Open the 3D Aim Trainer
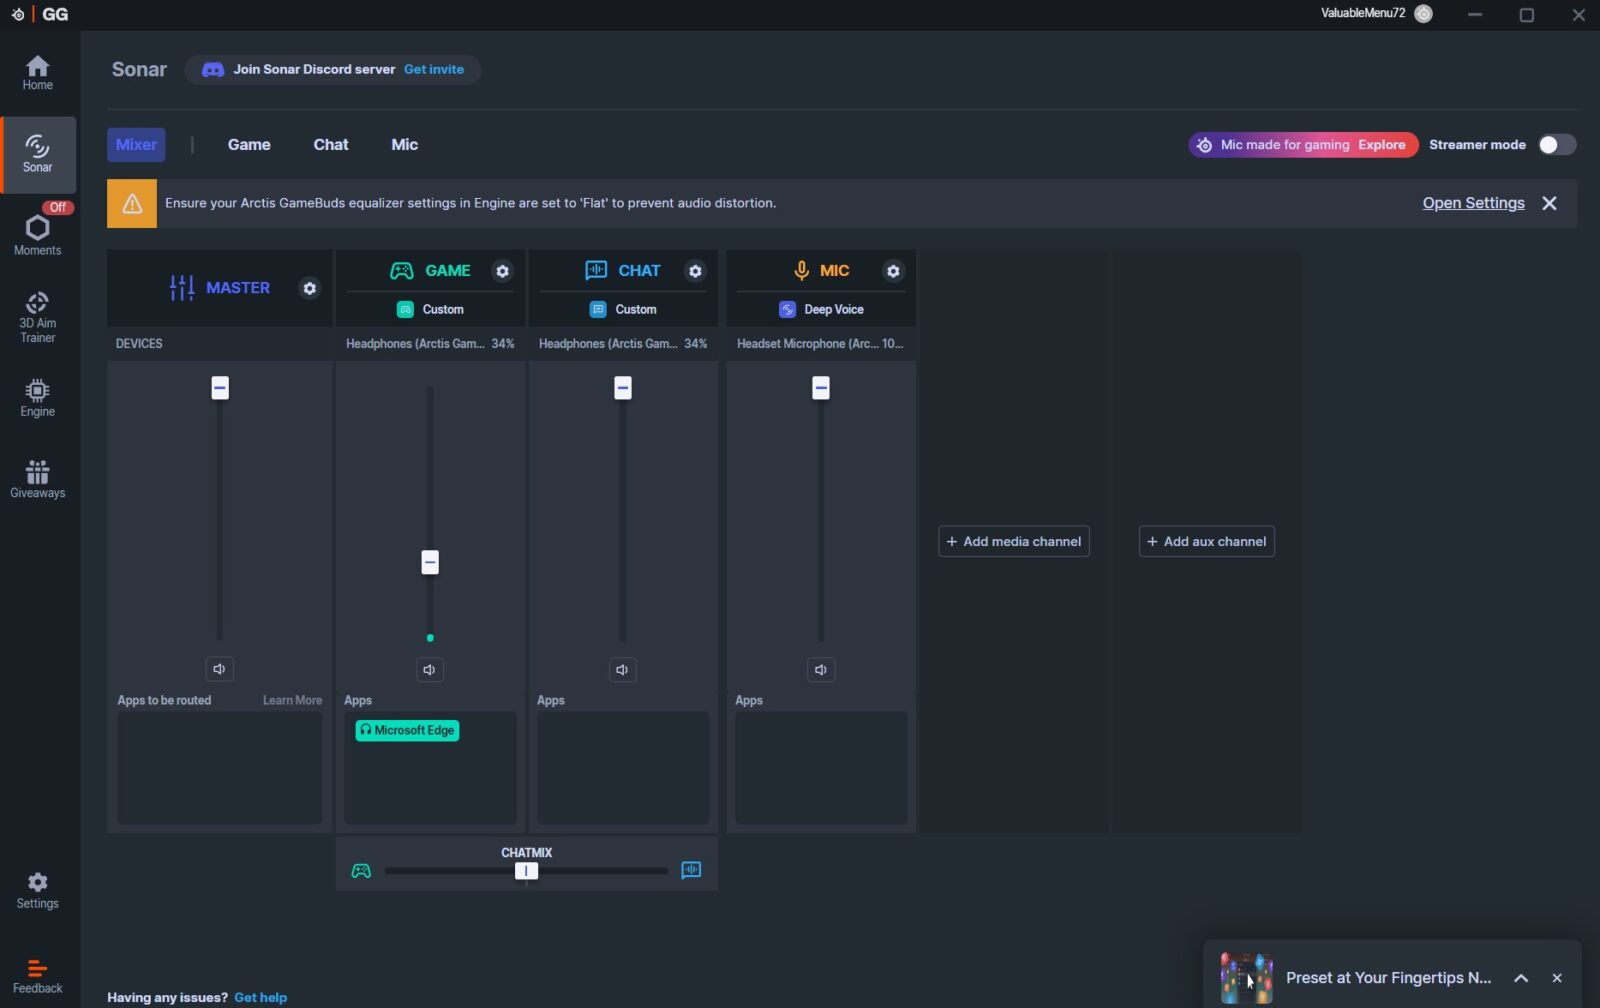The height and width of the screenshot is (1008, 1600). tap(37, 316)
